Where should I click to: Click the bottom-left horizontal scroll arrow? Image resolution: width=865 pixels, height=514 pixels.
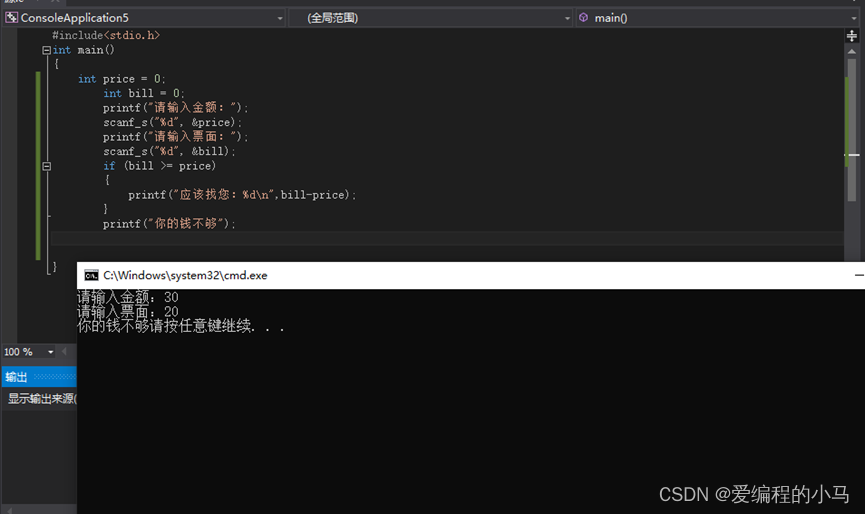tap(8, 510)
